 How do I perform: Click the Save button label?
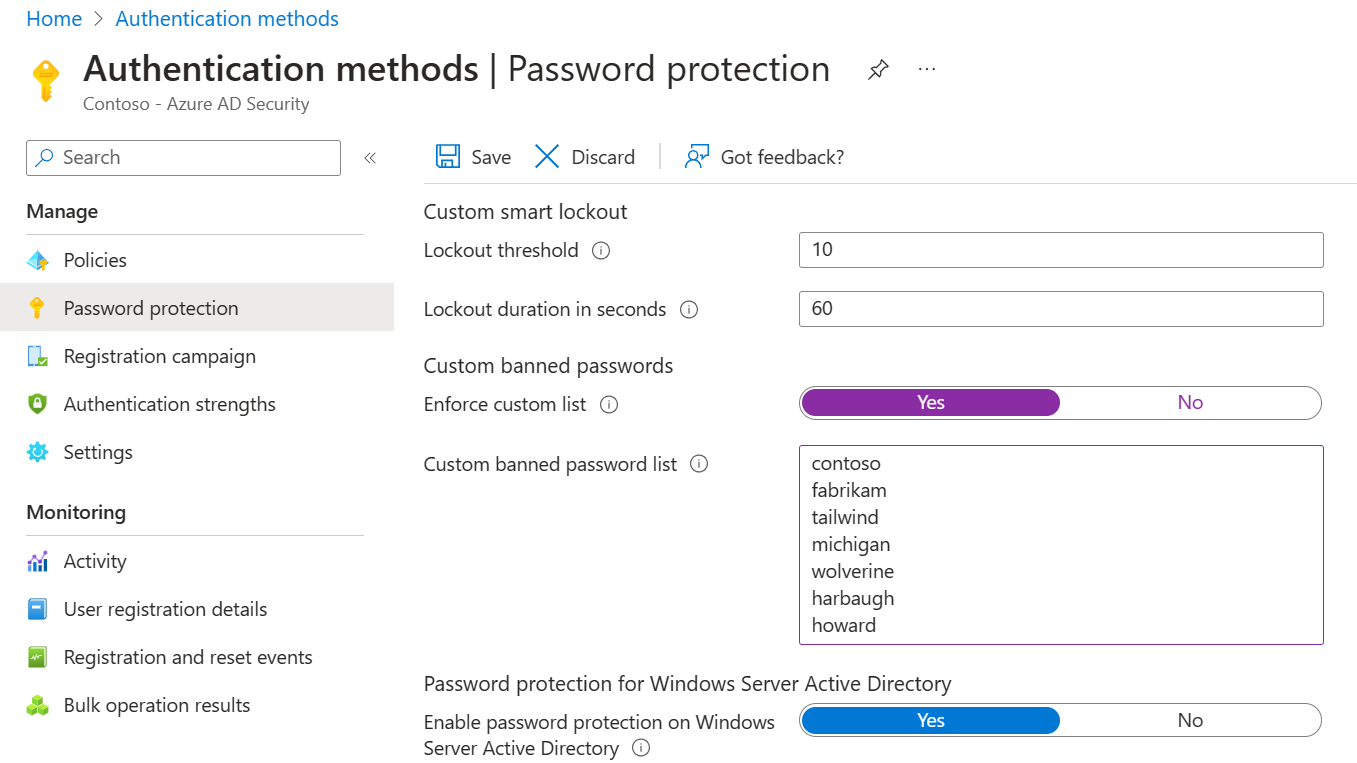[491, 157]
